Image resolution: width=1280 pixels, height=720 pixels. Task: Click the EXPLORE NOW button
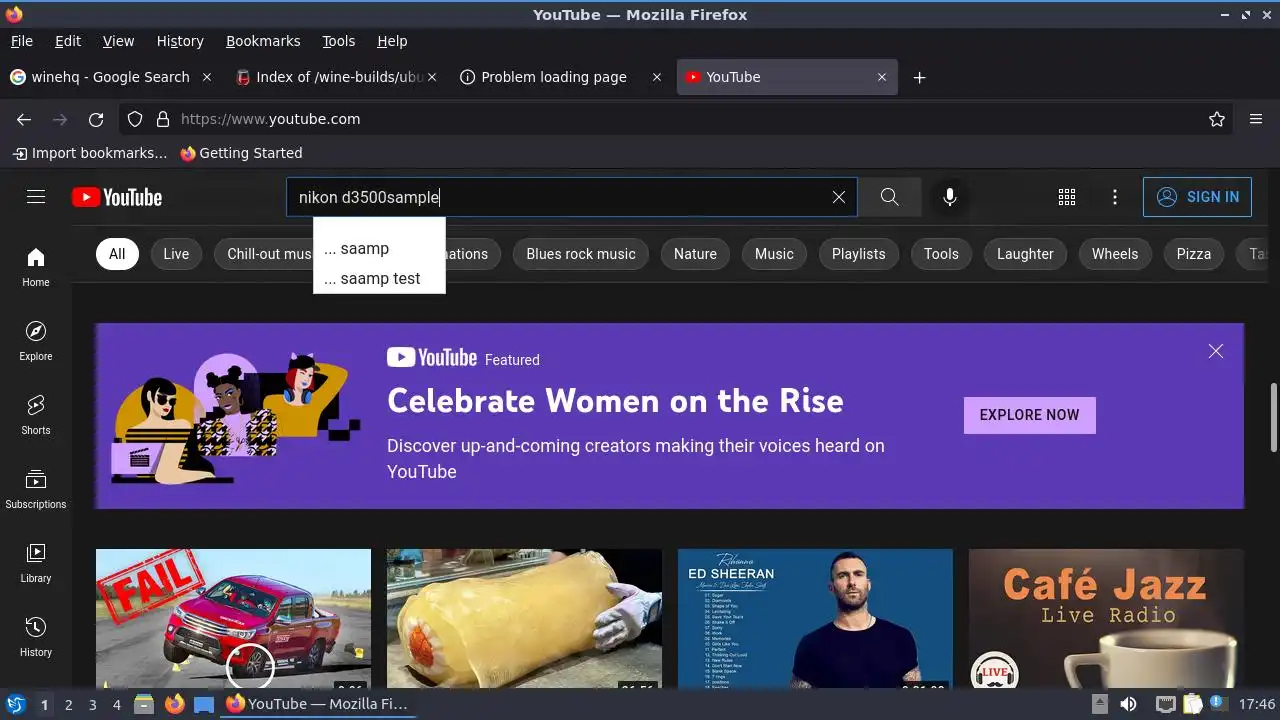coord(1029,415)
